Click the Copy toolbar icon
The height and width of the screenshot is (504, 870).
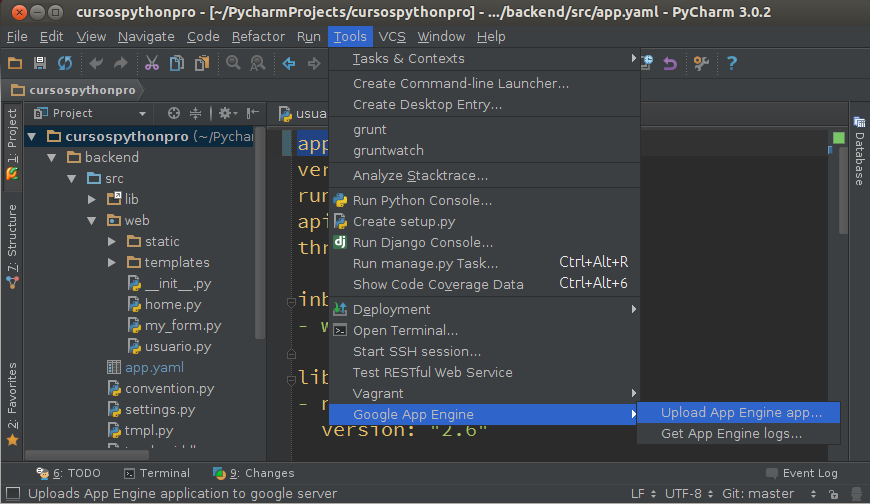(176, 63)
